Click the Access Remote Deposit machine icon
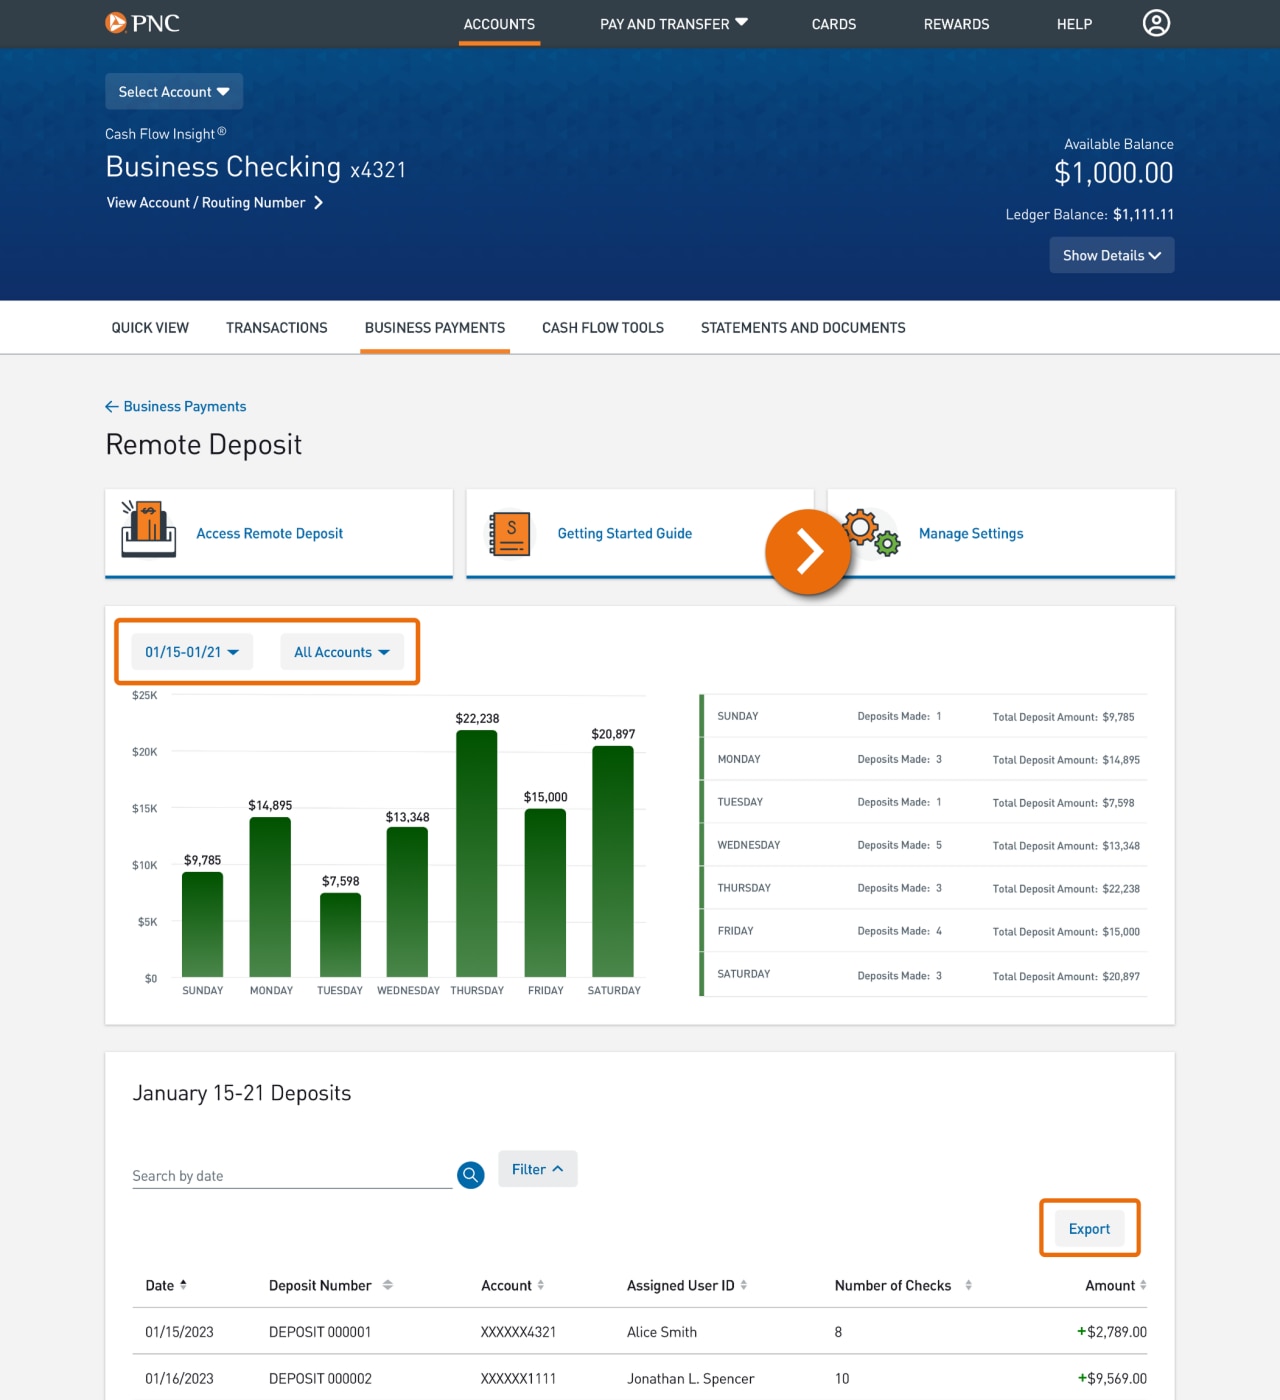The width and height of the screenshot is (1280, 1400). (148, 532)
